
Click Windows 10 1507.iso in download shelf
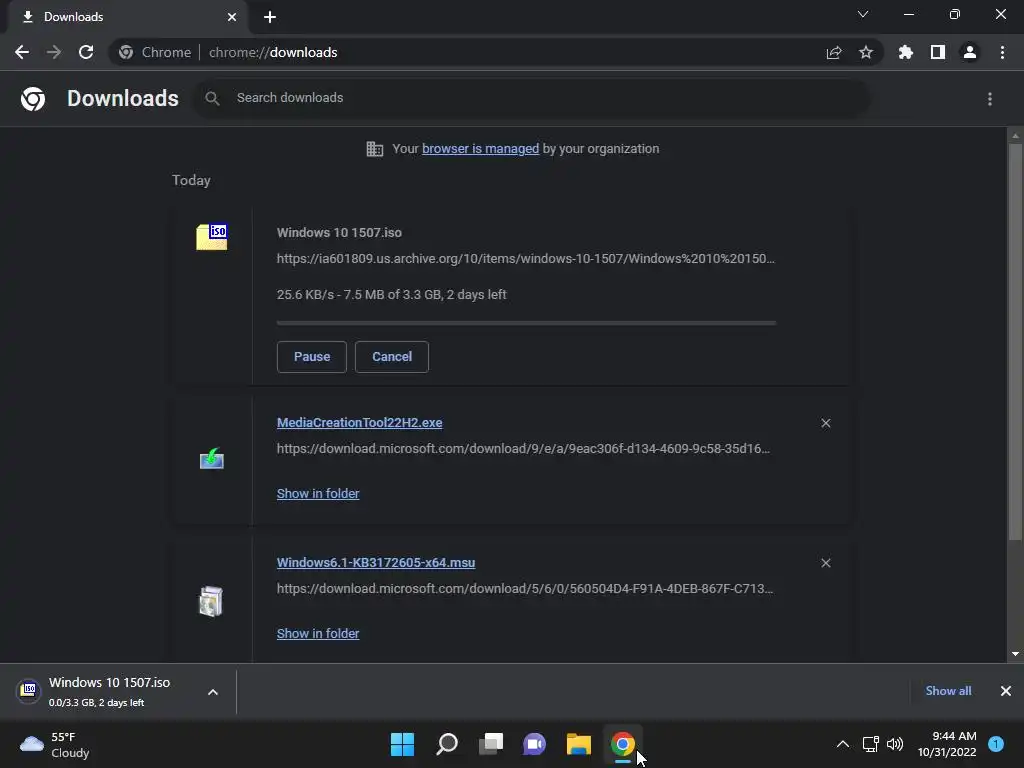[x=109, y=692]
